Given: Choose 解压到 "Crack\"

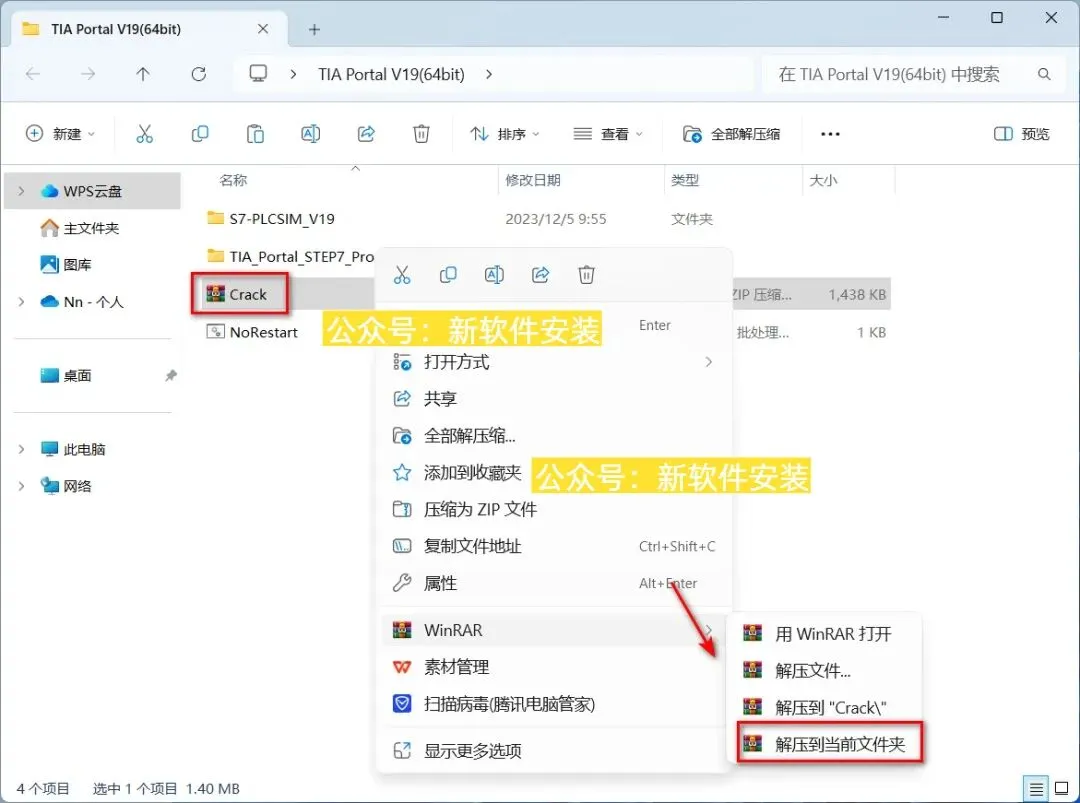Looking at the screenshot, I should (x=824, y=707).
